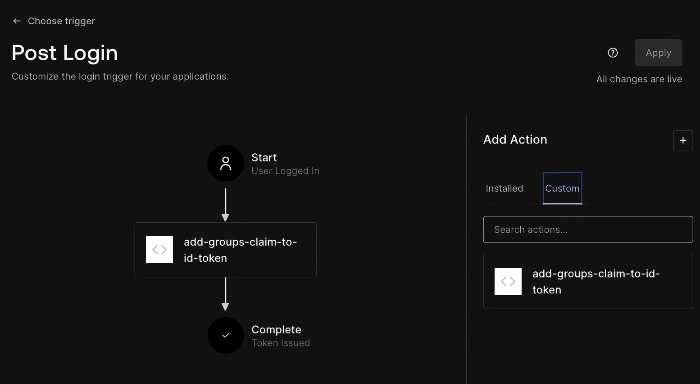Select the Start user icon node

coord(225,163)
